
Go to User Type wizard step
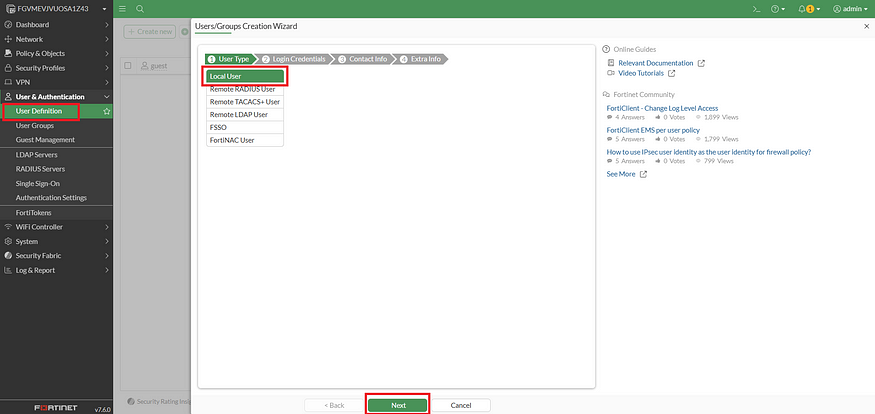(230, 59)
